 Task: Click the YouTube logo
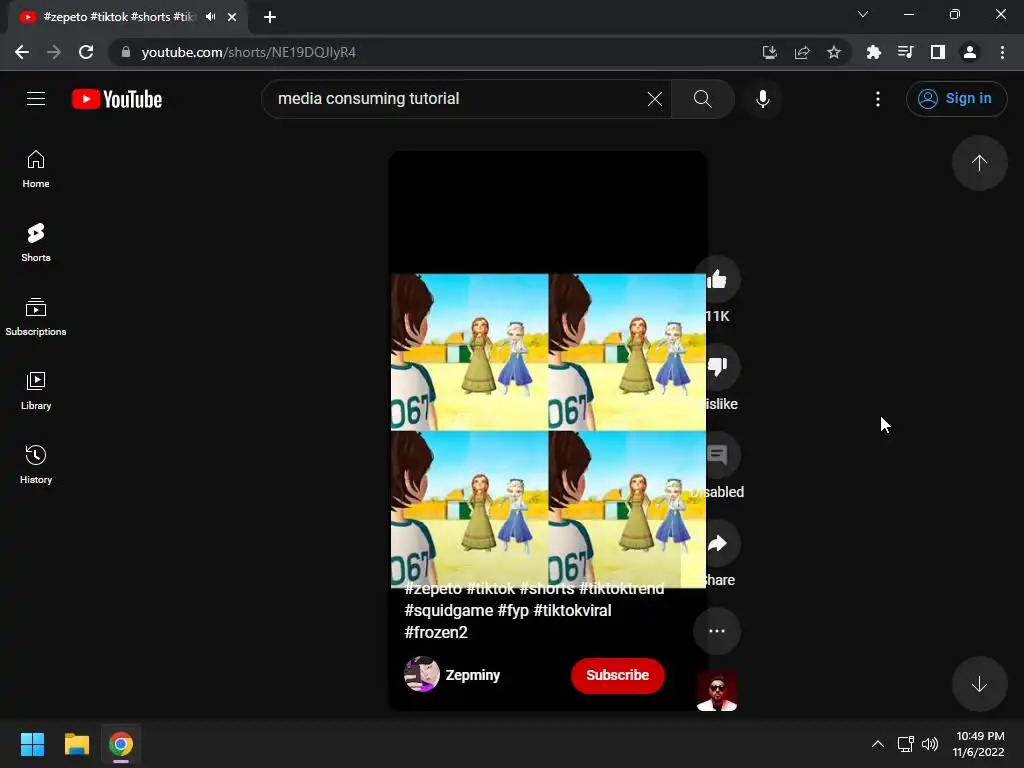click(x=117, y=99)
